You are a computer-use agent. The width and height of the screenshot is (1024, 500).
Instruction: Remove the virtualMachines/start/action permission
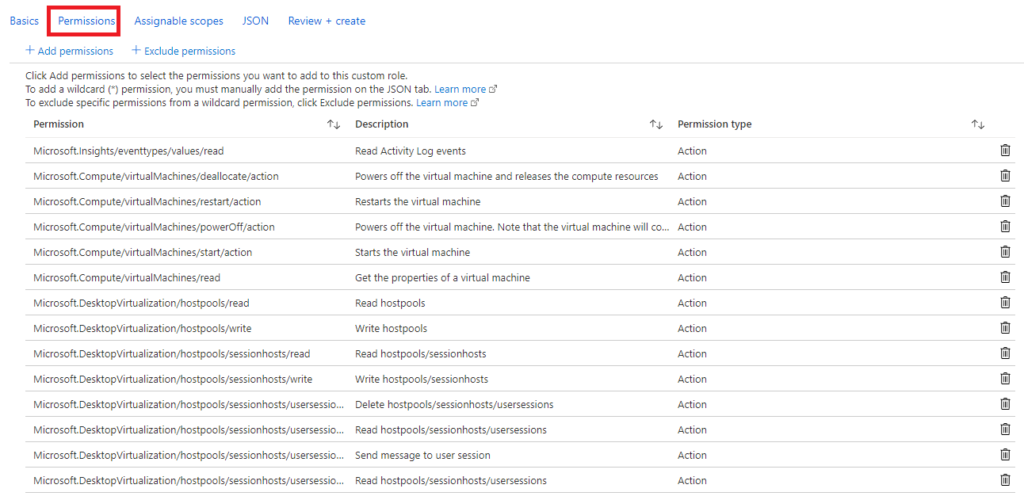coord(1005,252)
